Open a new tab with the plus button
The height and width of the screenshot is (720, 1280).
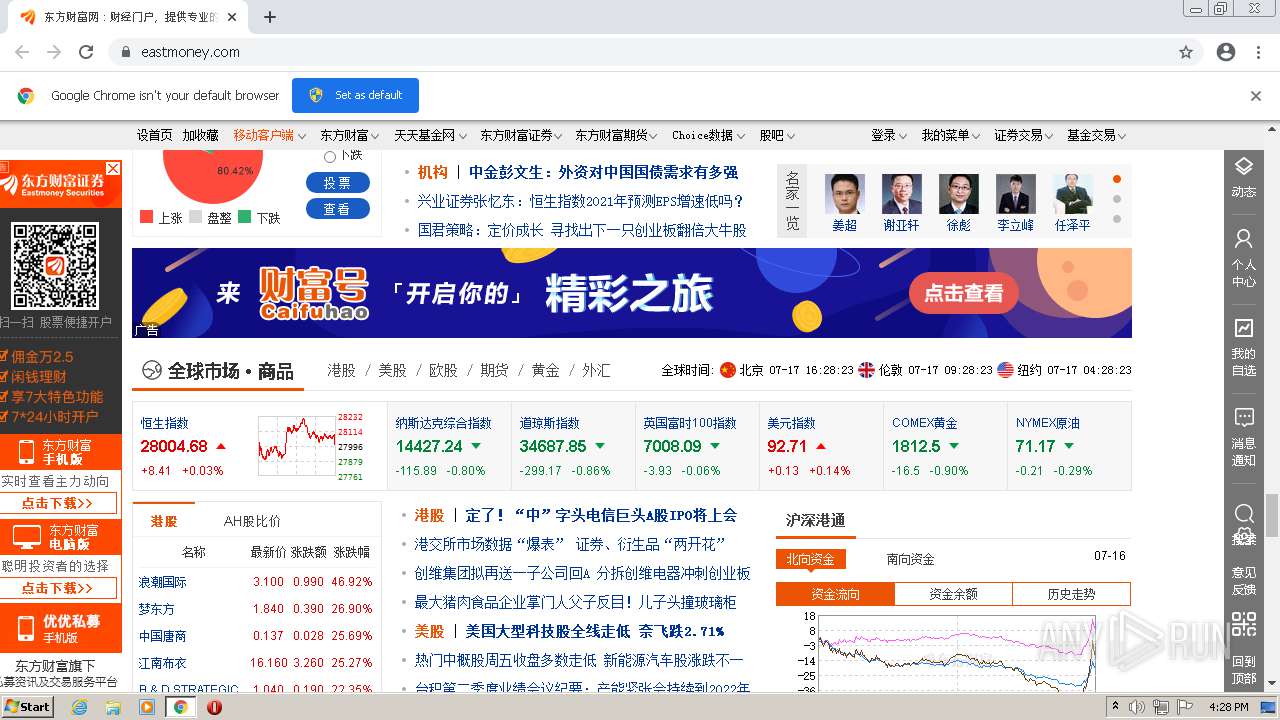(x=269, y=17)
